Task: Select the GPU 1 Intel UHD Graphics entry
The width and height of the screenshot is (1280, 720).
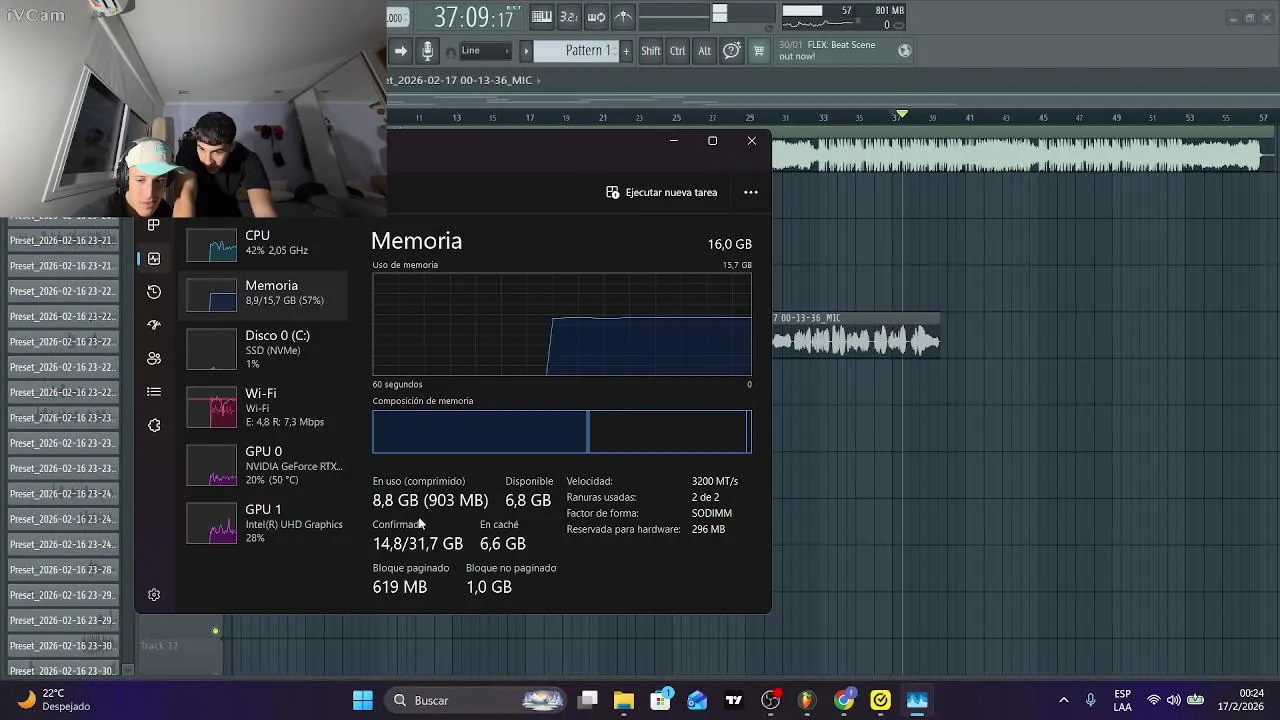Action: pyautogui.click(x=265, y=523)
